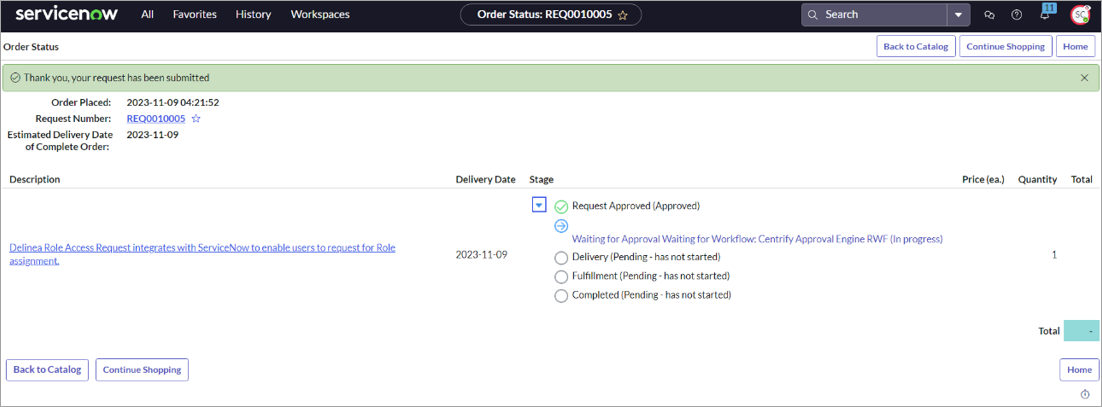Select the Fulfillment pending stage circle
The width and height of the screenshot is (1102, 407).
tap(561, 277)
